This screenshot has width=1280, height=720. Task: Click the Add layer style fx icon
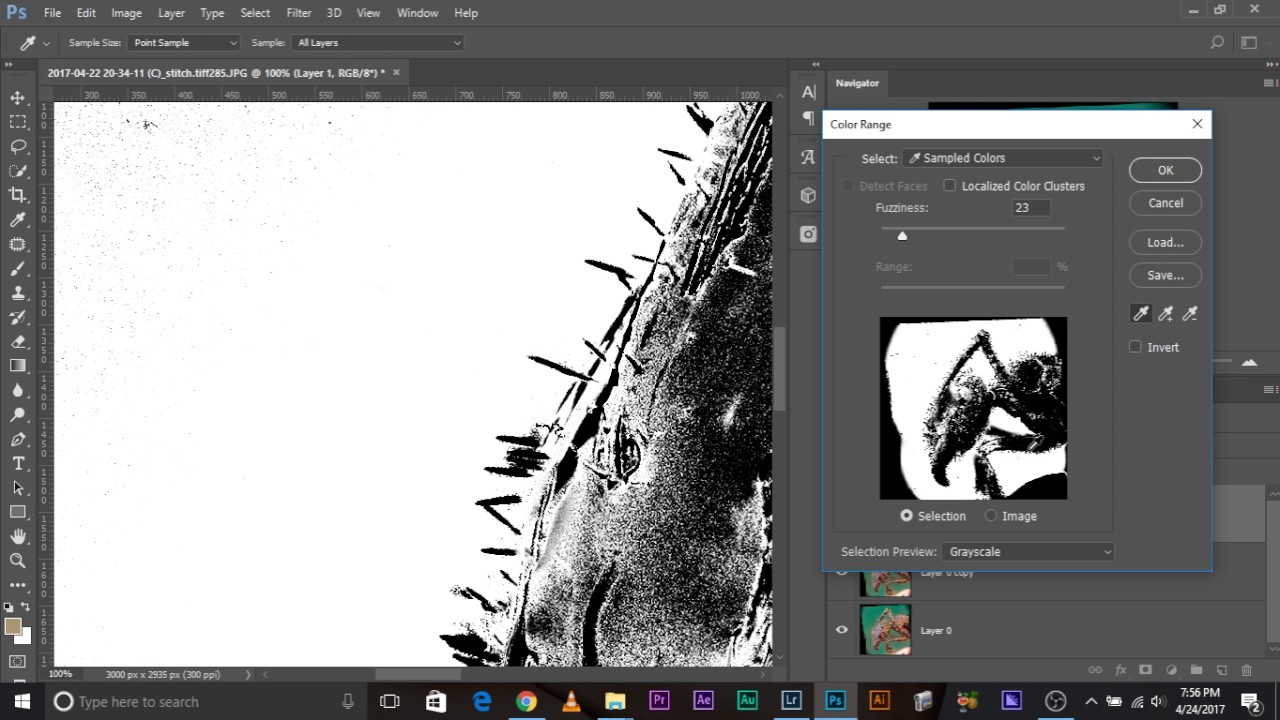pos(1121,670)
